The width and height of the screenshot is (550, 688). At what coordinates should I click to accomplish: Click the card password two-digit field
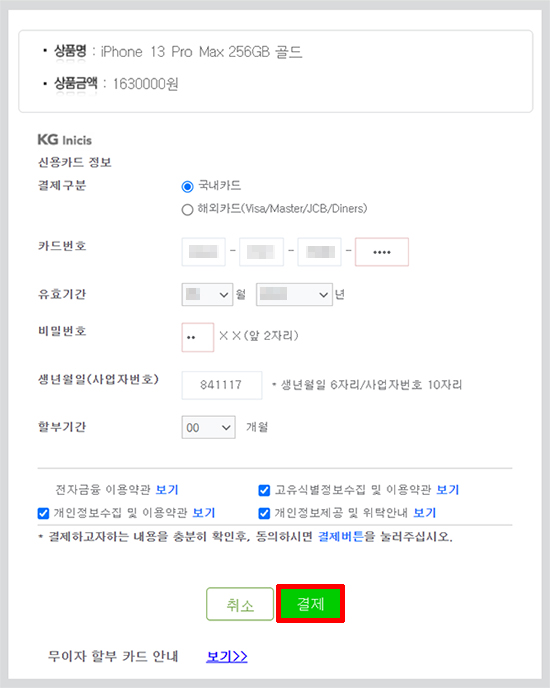point(198,337)
